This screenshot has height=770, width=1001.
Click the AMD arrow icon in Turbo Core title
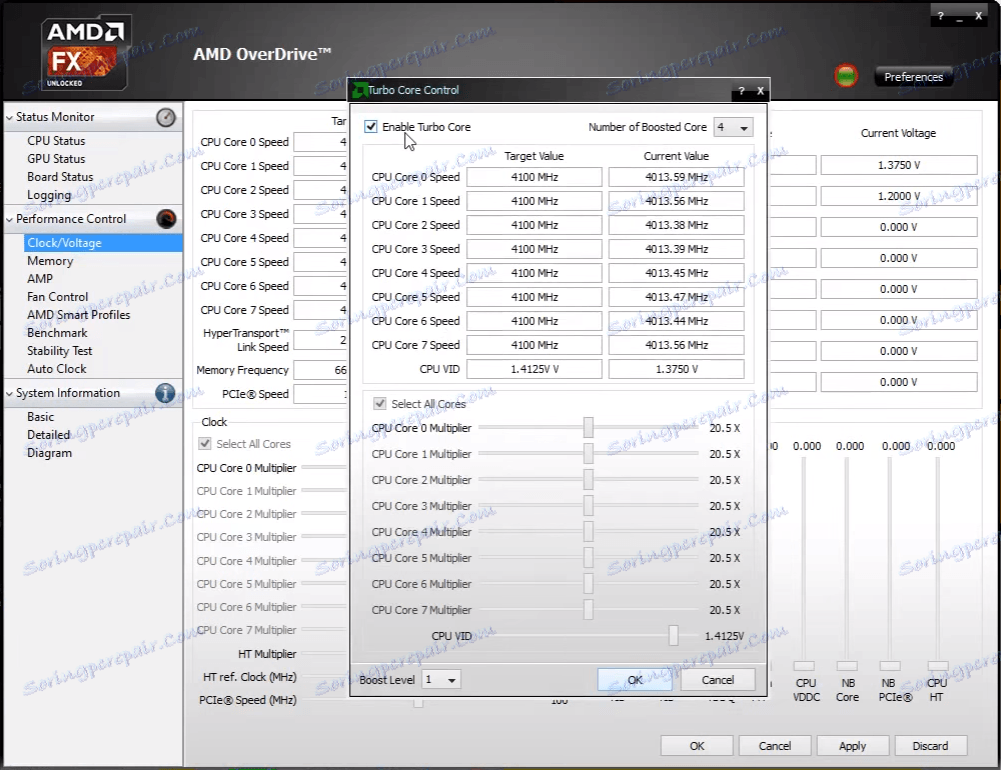click(x=360, y=90)
